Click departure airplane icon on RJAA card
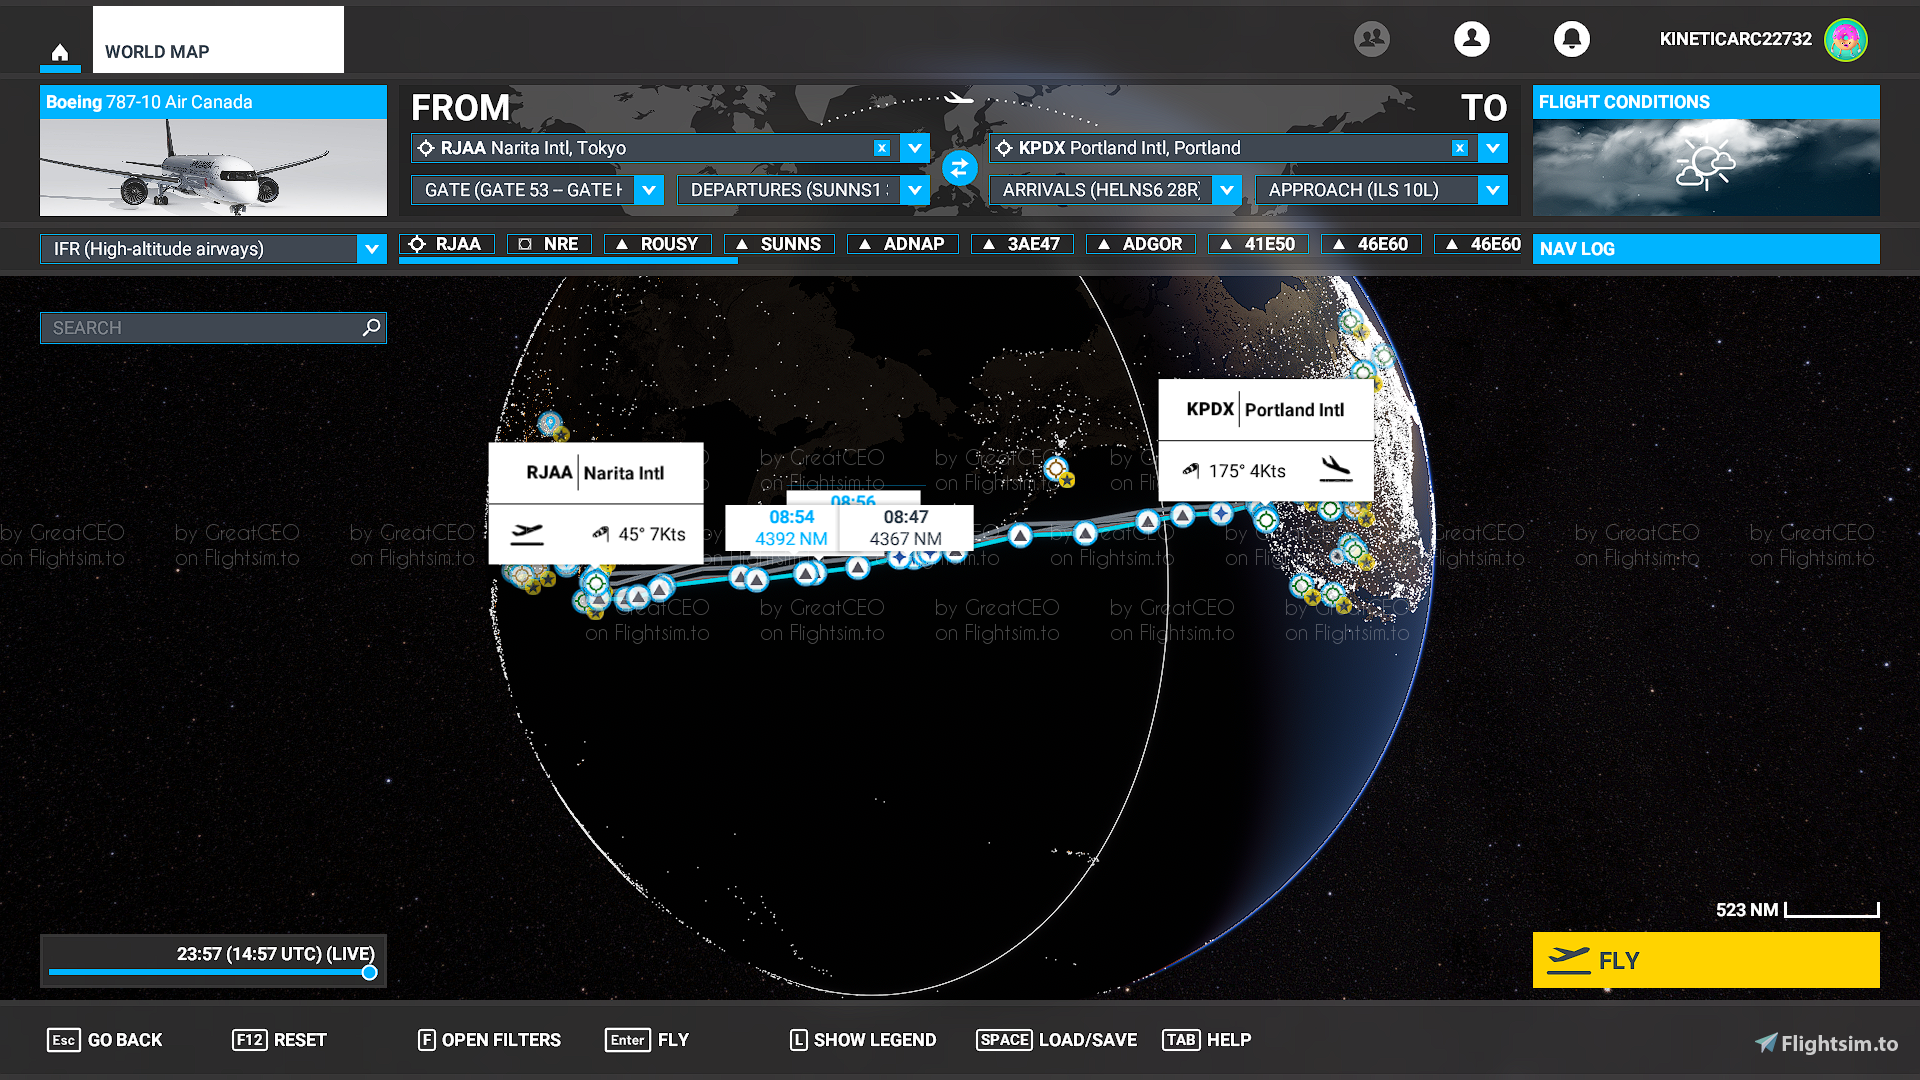 point(527,534)
